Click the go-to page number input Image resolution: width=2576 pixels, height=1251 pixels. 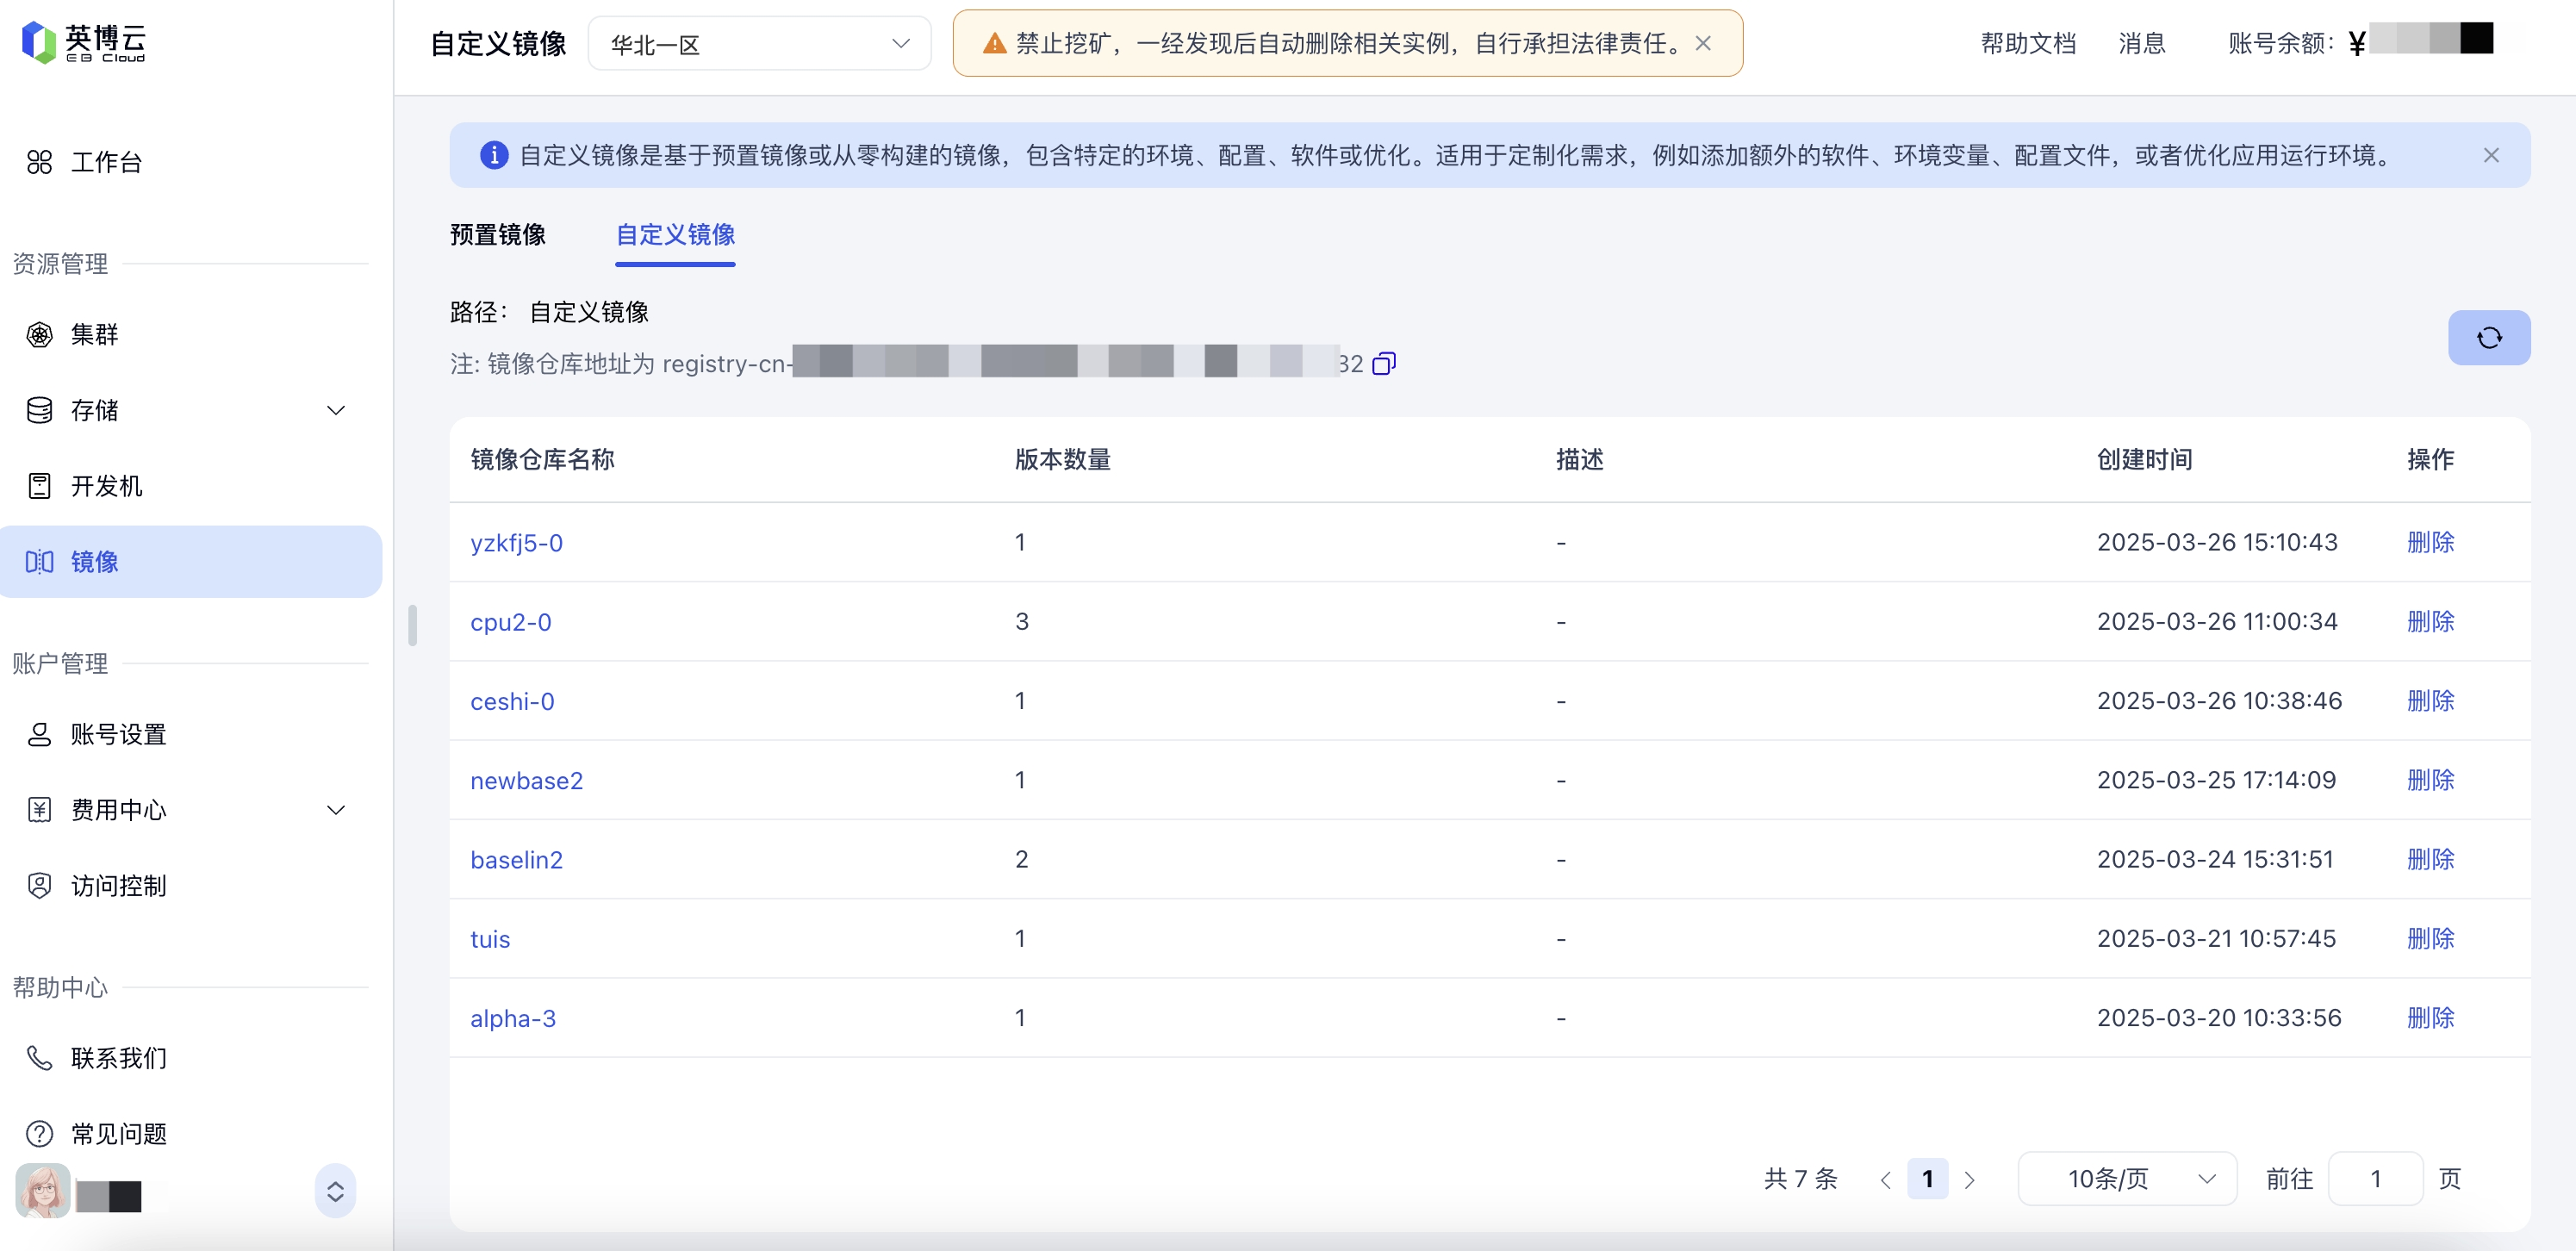pyautogui.click(x=2374, y=1178)
